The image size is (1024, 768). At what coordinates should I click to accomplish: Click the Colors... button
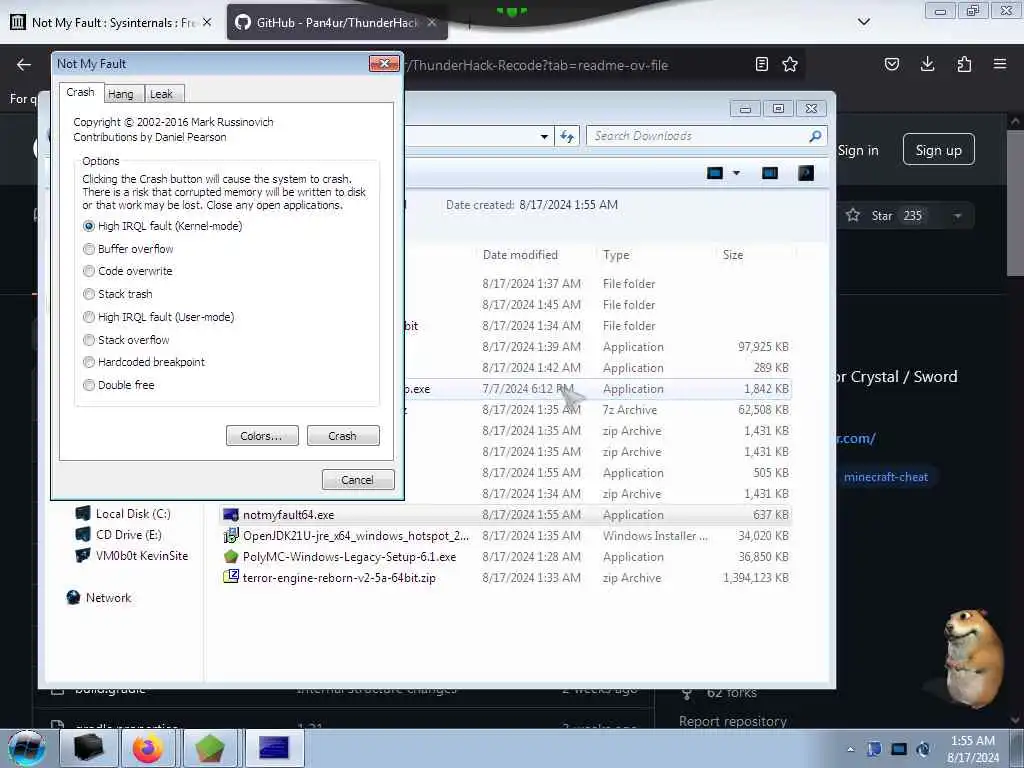click(x=262, y=436)
